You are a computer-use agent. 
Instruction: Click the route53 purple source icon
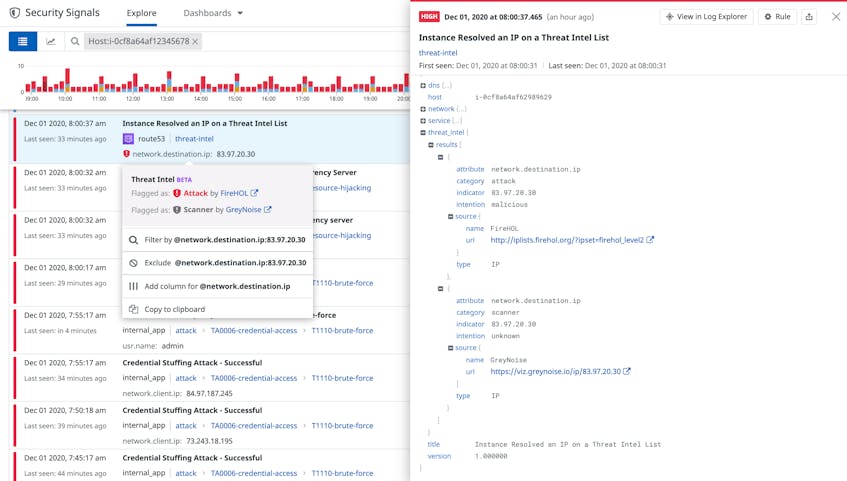[128, 139]
